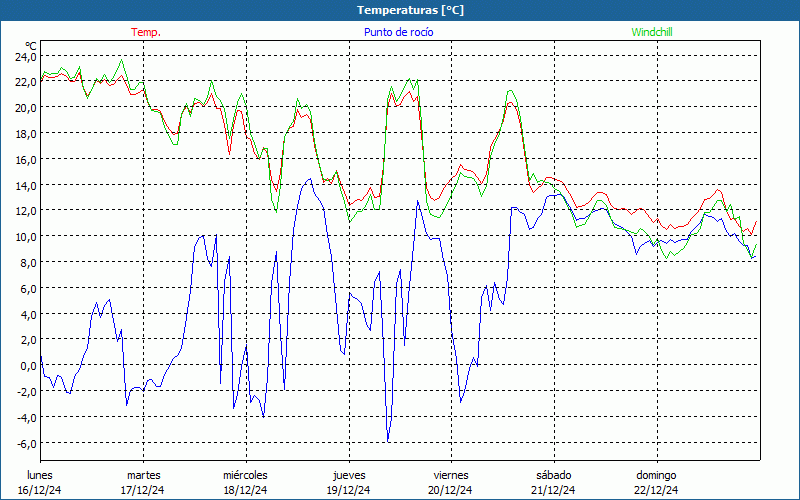The width and height of the screenshot is (800, 500).
Task: Click the '2,0' y-axis value
Action: 28,340
